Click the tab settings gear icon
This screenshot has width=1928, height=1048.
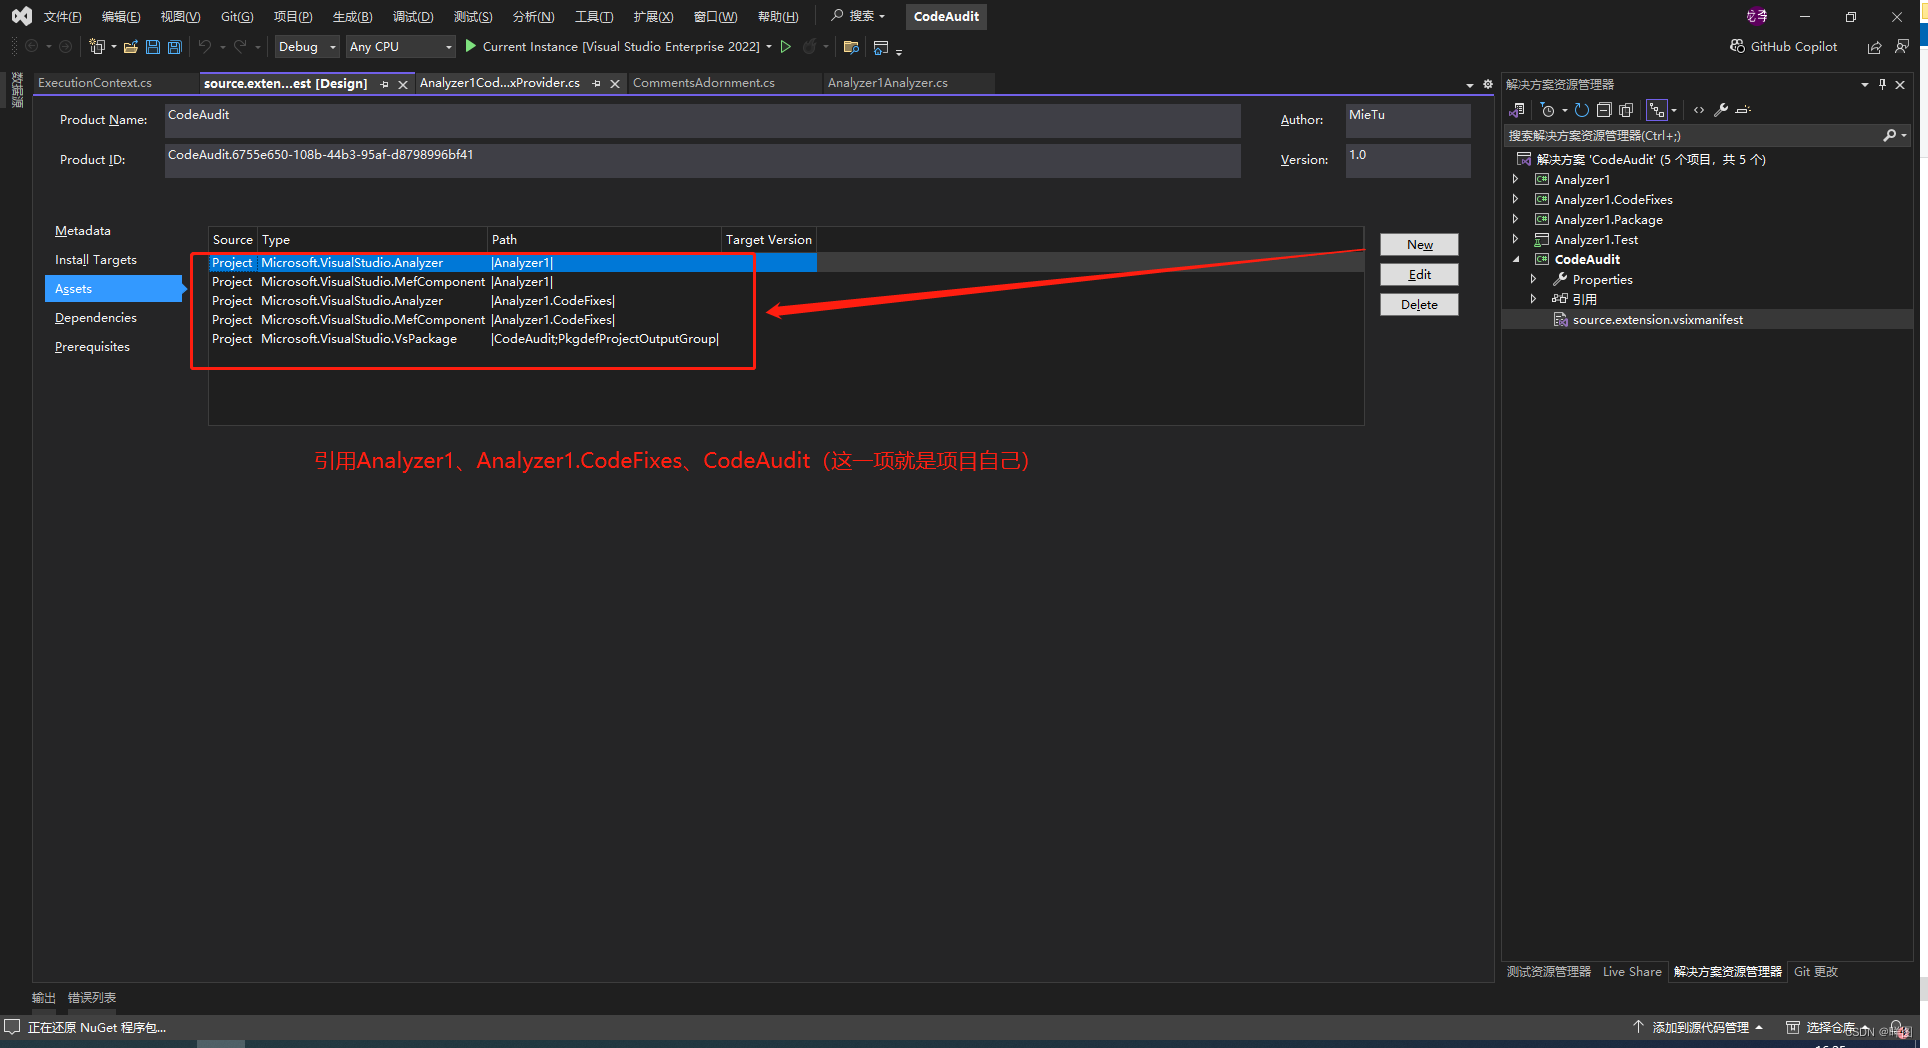[1487, 85]
